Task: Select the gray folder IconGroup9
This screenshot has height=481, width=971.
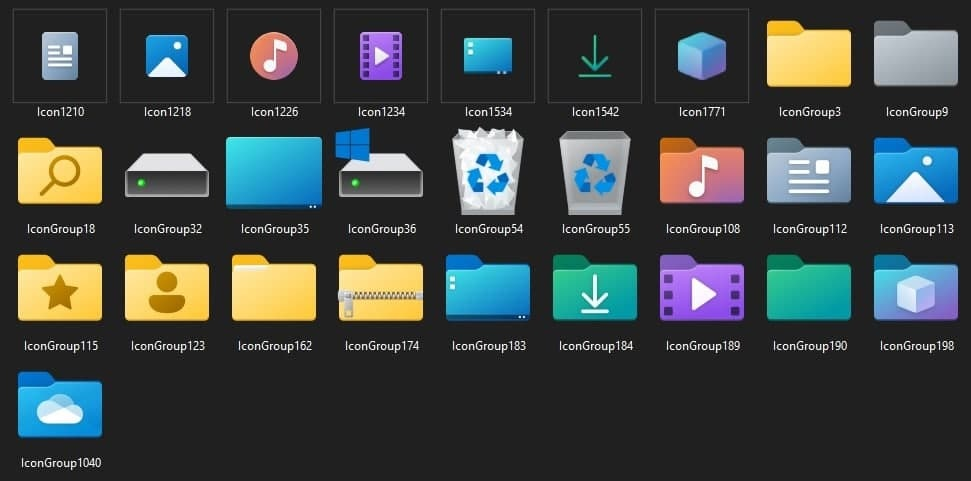Action: coord(916,54)
